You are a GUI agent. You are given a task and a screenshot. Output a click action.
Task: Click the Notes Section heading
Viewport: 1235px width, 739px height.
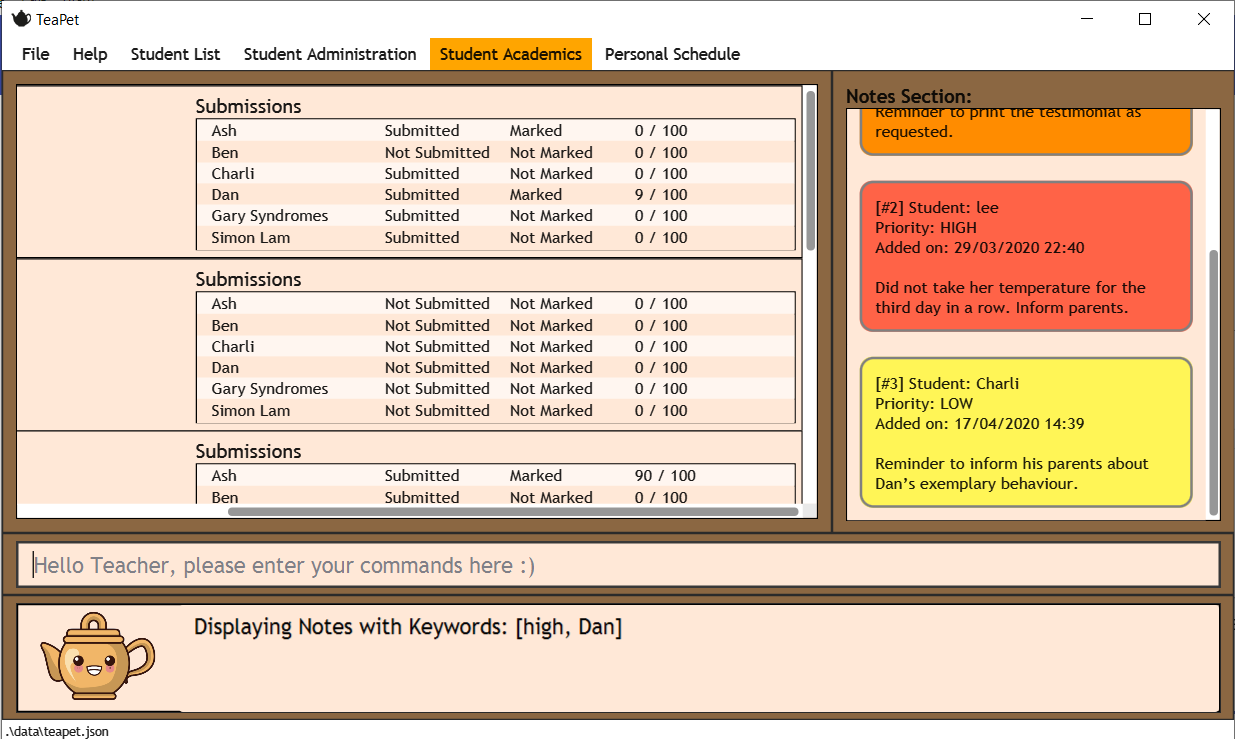909,96
